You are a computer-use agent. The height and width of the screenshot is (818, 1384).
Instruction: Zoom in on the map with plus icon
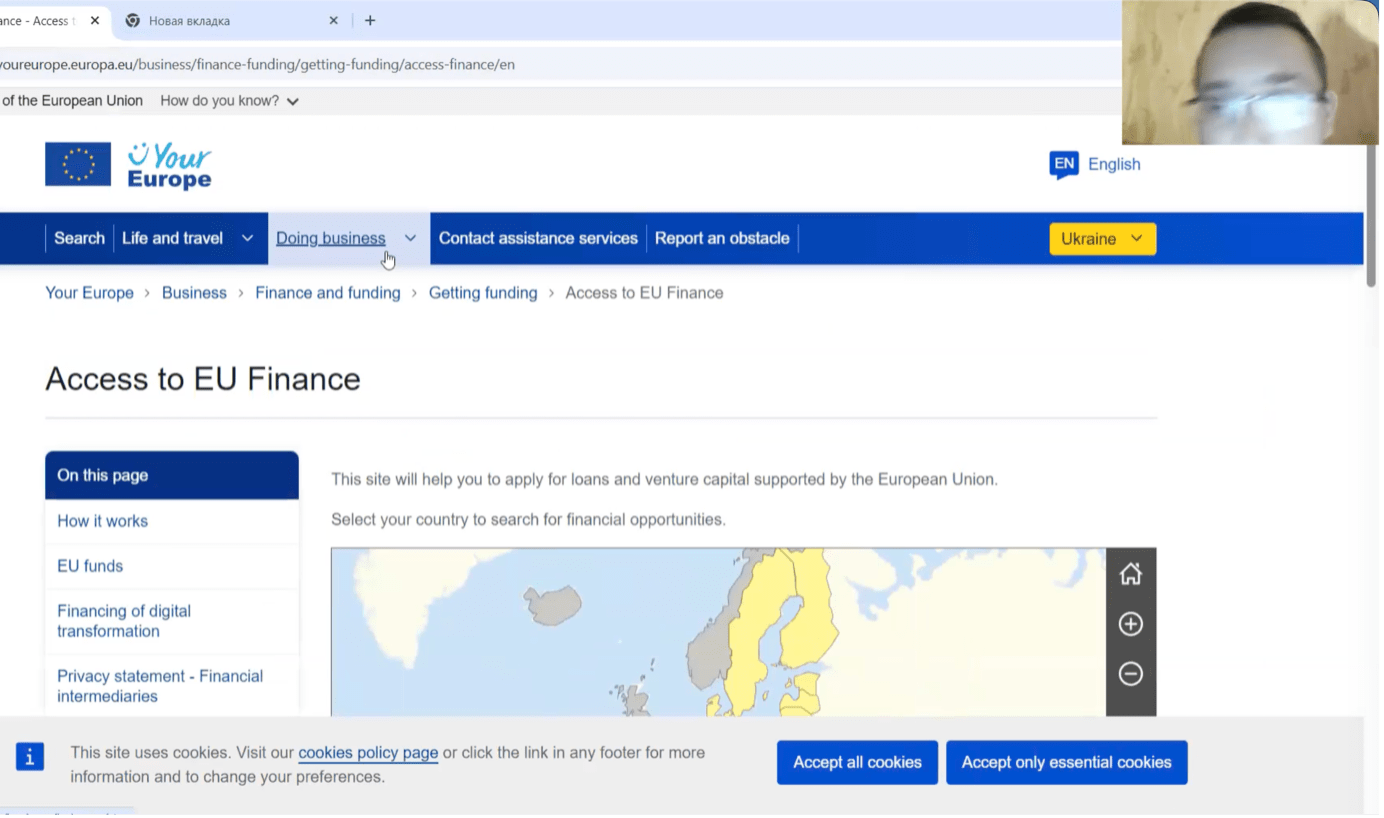pyautogui.click(x=1130, y=624)
